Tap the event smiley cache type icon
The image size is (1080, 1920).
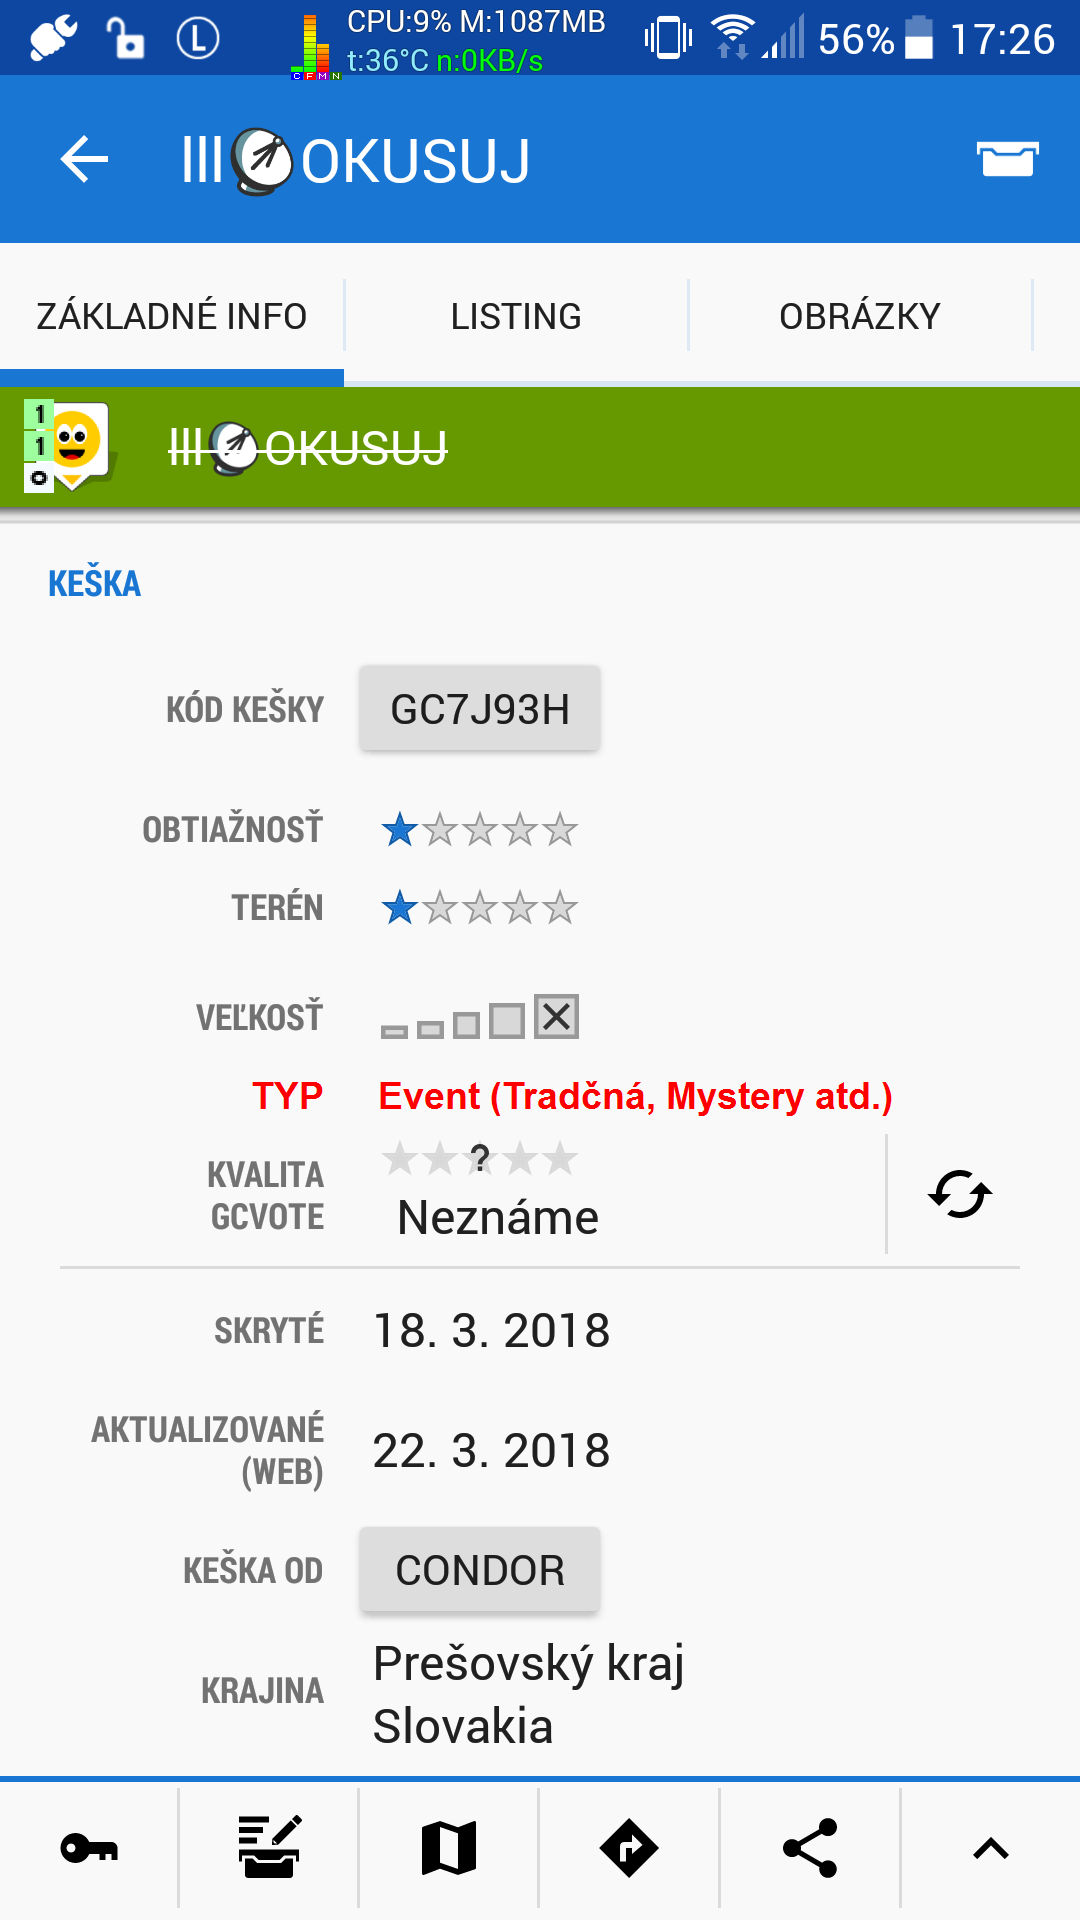pyautogui.click(x=68, y=446)
